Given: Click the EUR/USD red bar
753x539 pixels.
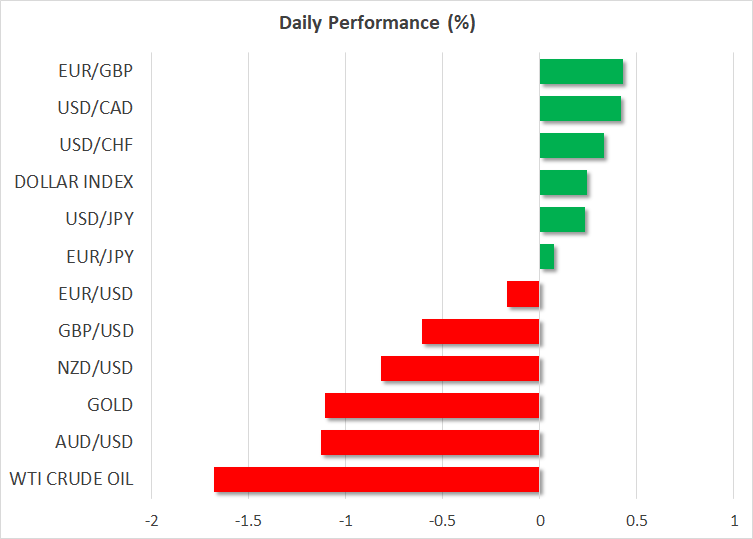Looking at the screenshot, I should click(523, 294).
